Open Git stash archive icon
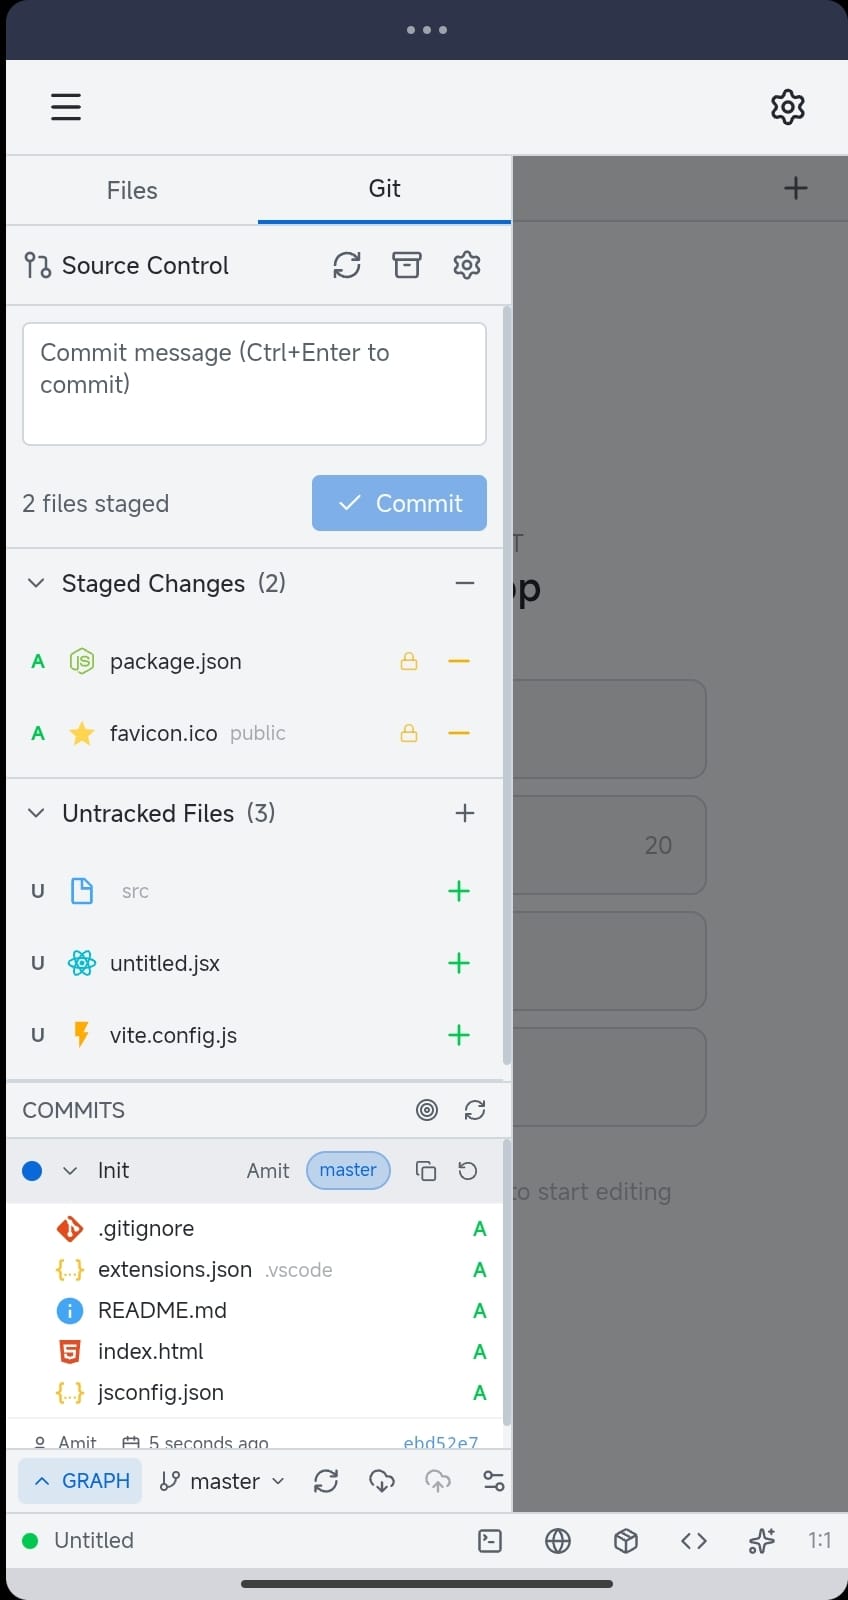 pyautogui.click(x=406, y=265)
